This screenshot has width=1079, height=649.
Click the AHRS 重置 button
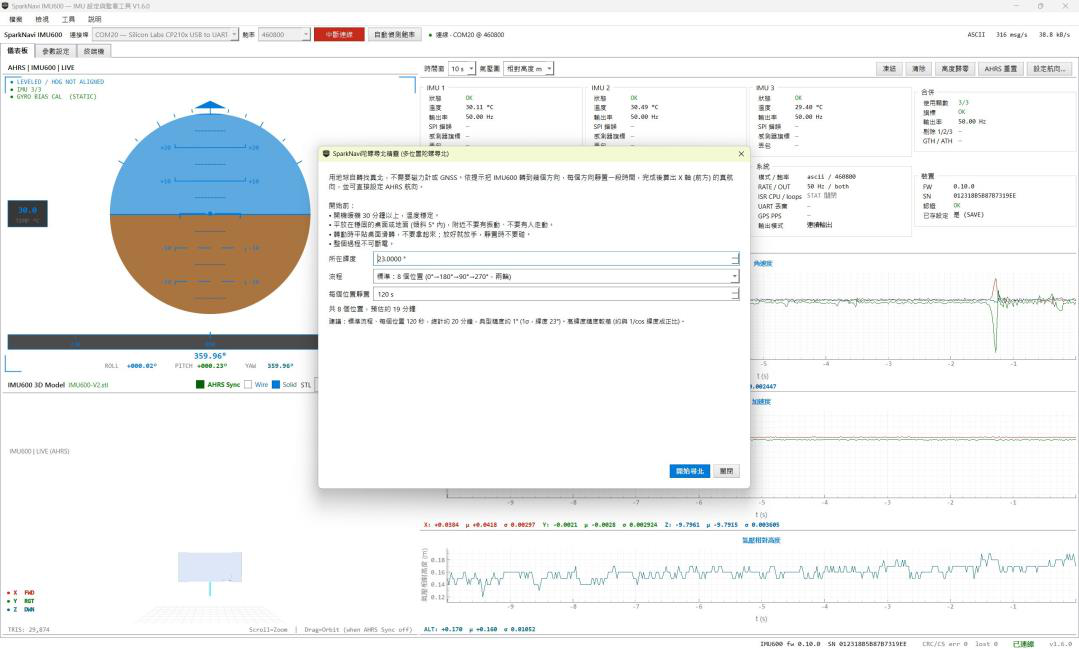pyautogui.click(x=1001, y=69)
